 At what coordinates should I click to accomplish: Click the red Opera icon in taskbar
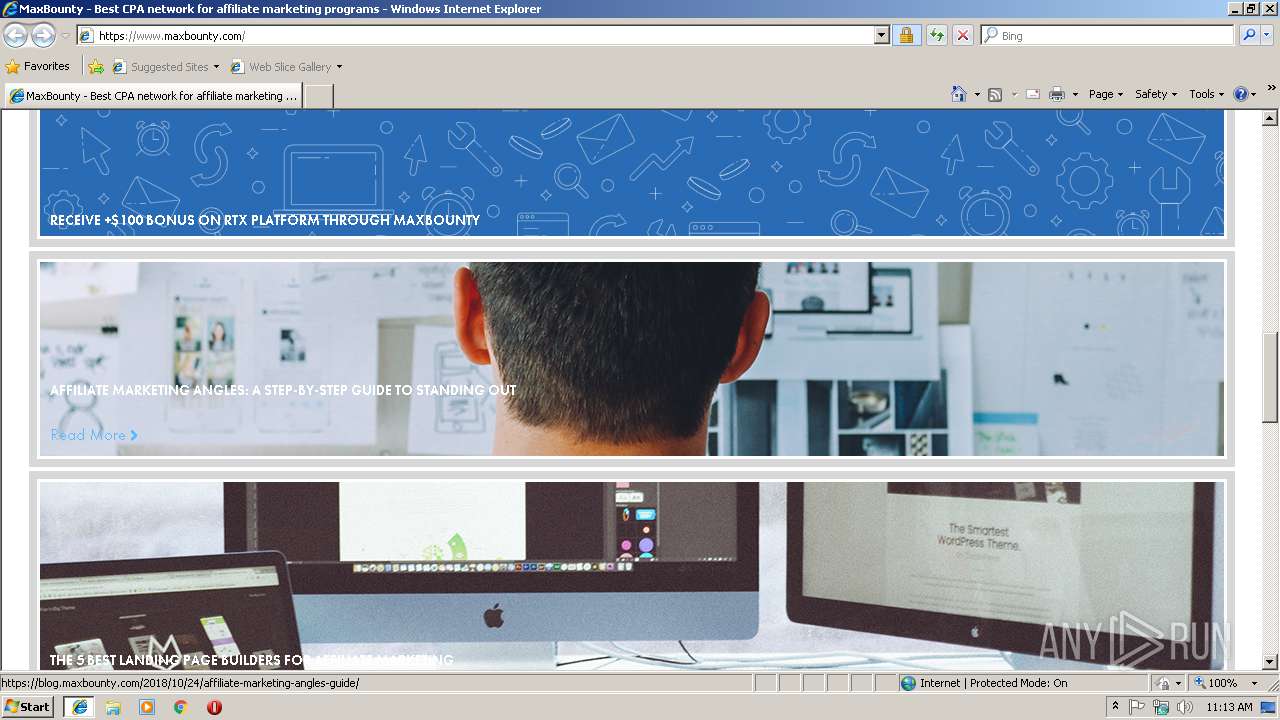(214, 707)
